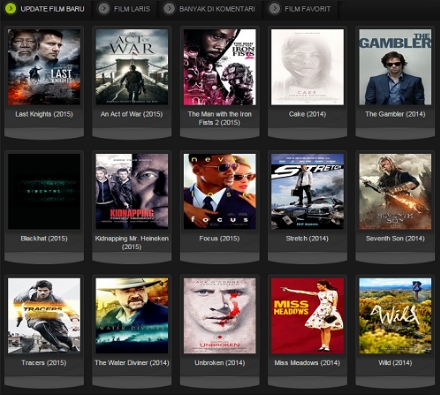Select the Cake movie poster

point(307,67)
